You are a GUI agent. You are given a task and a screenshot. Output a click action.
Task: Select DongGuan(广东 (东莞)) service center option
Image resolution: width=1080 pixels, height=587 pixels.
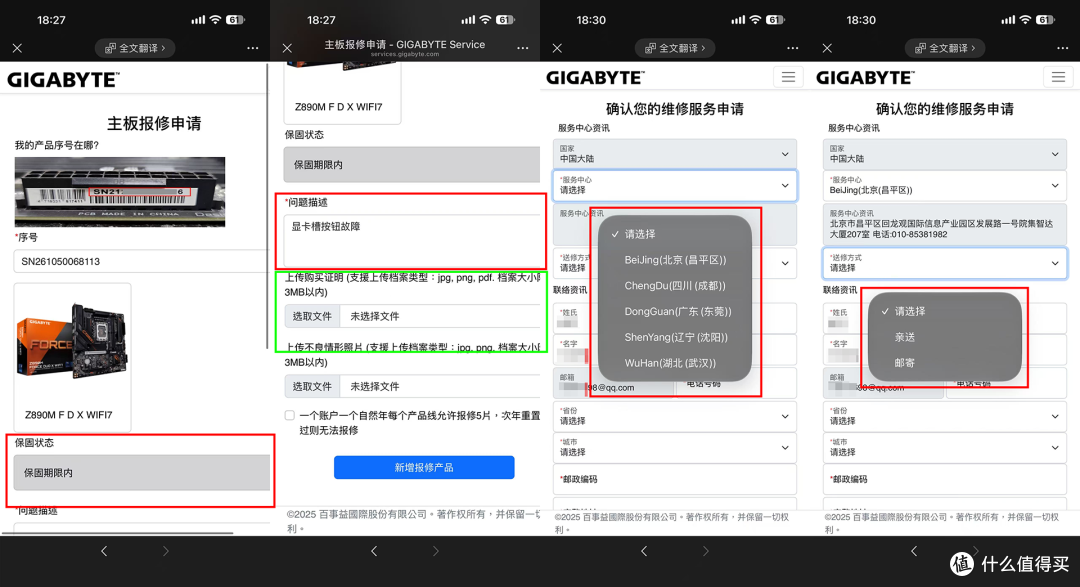tap(675, 311)
